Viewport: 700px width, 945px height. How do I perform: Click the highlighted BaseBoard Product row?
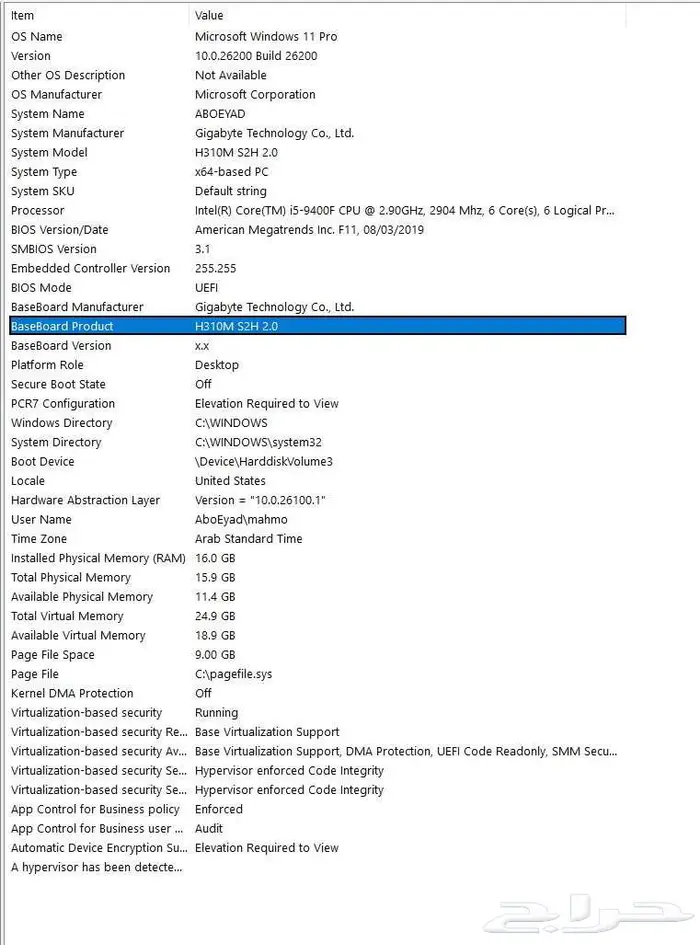pyautogui.click(x=318, y=326)
